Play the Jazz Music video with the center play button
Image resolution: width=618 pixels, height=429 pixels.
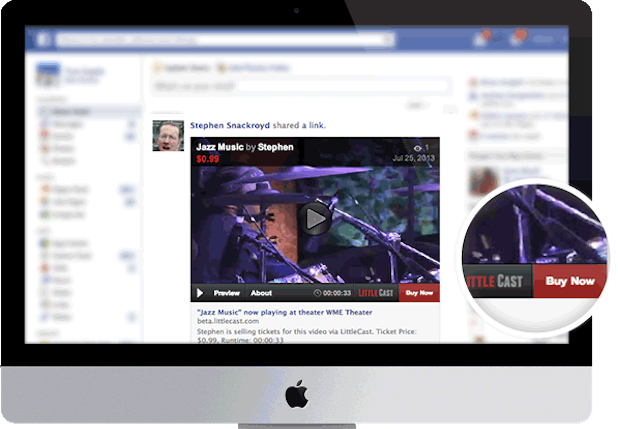click(x=316, y=218)
